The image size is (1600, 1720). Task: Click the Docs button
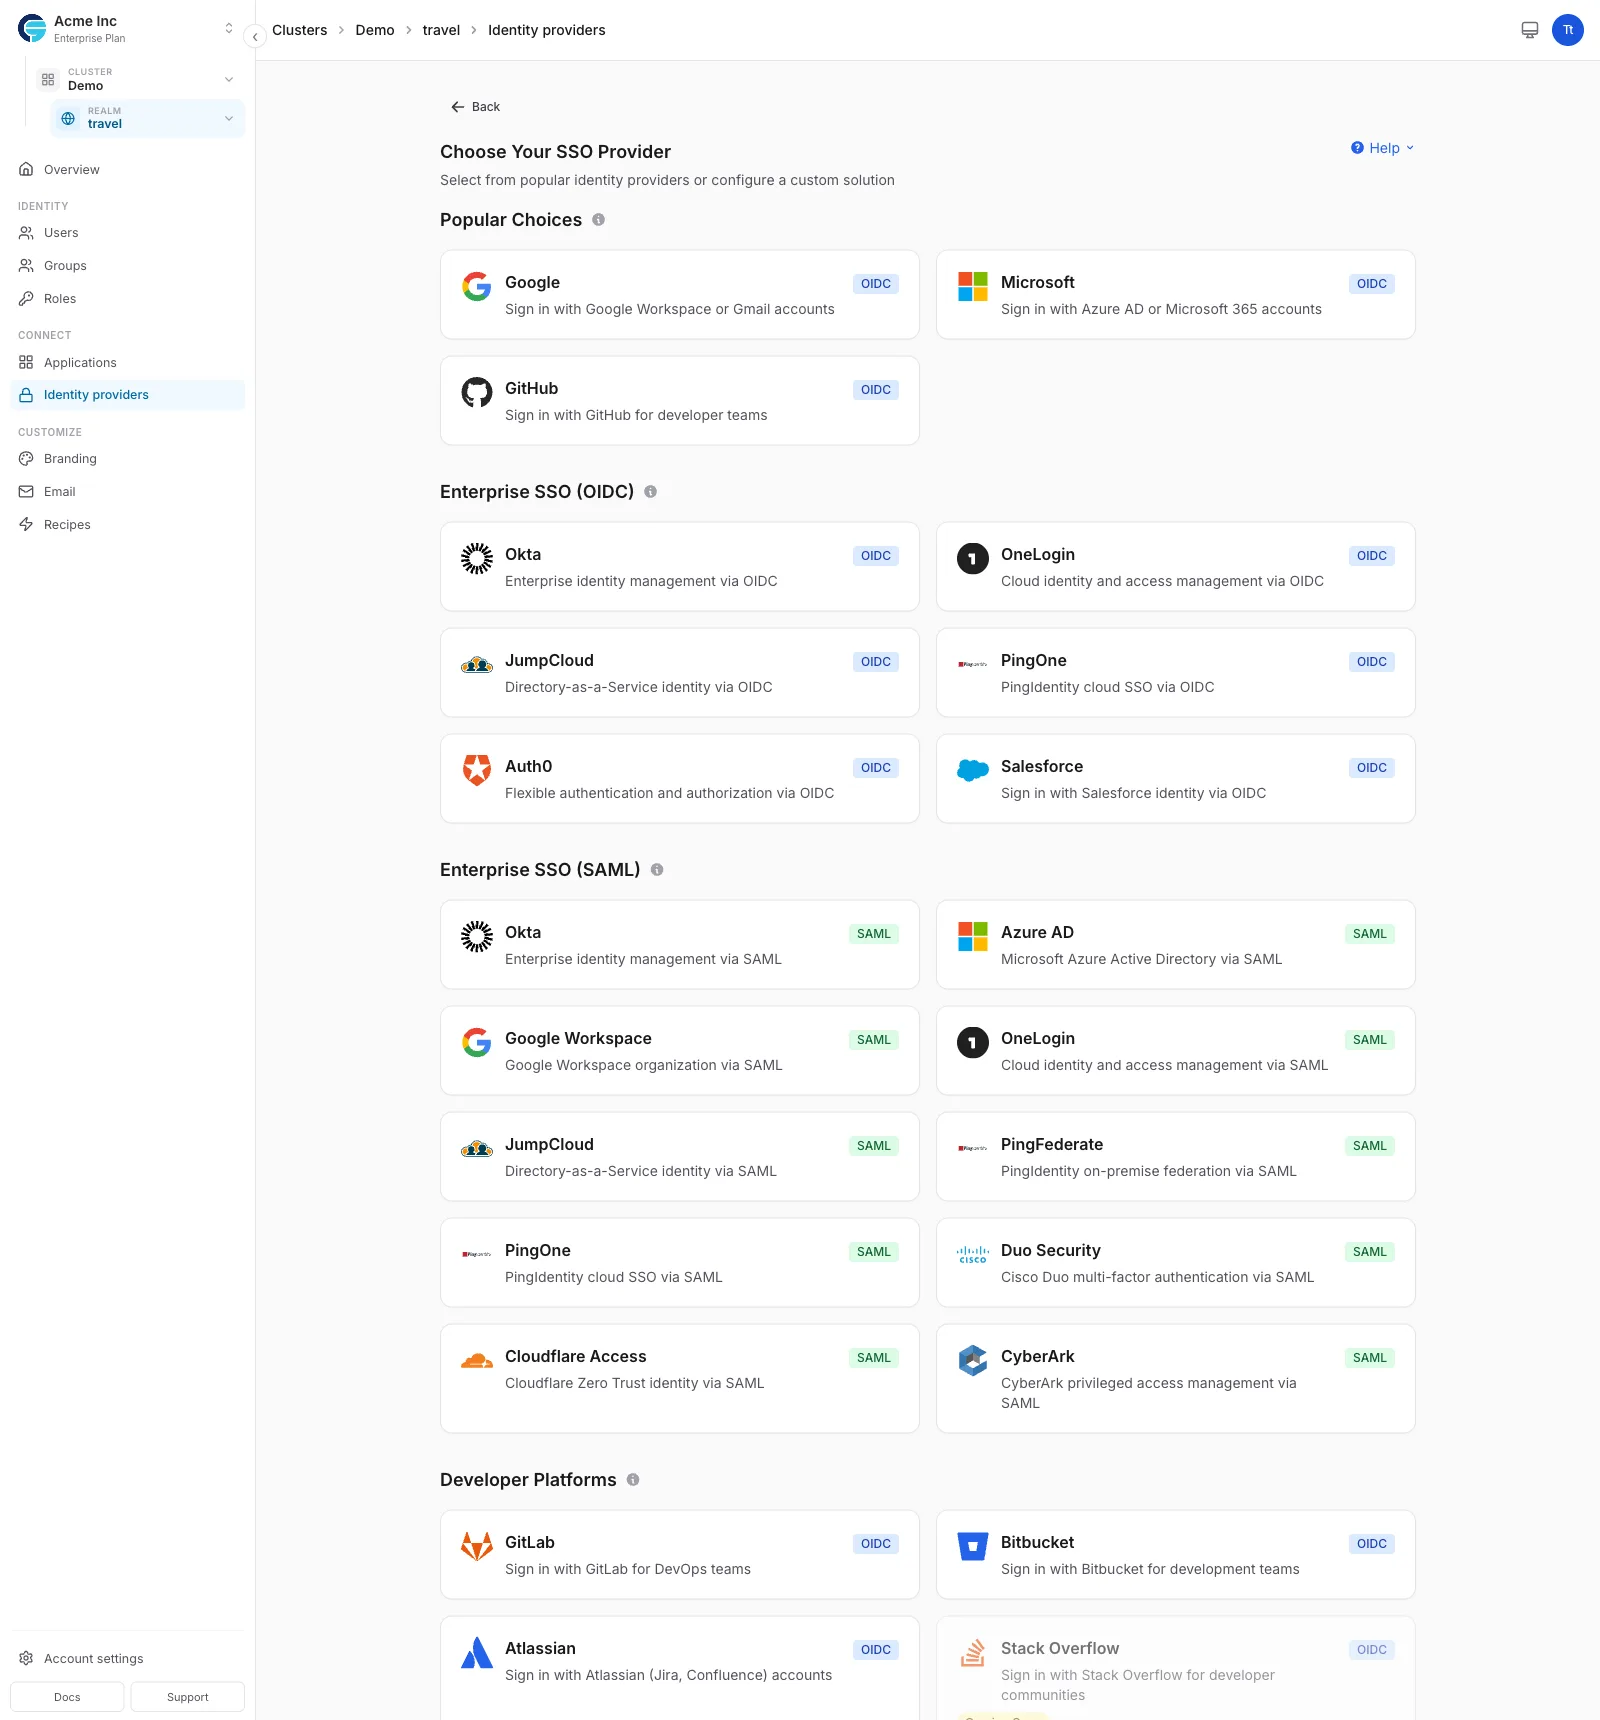coord(67,1697)
